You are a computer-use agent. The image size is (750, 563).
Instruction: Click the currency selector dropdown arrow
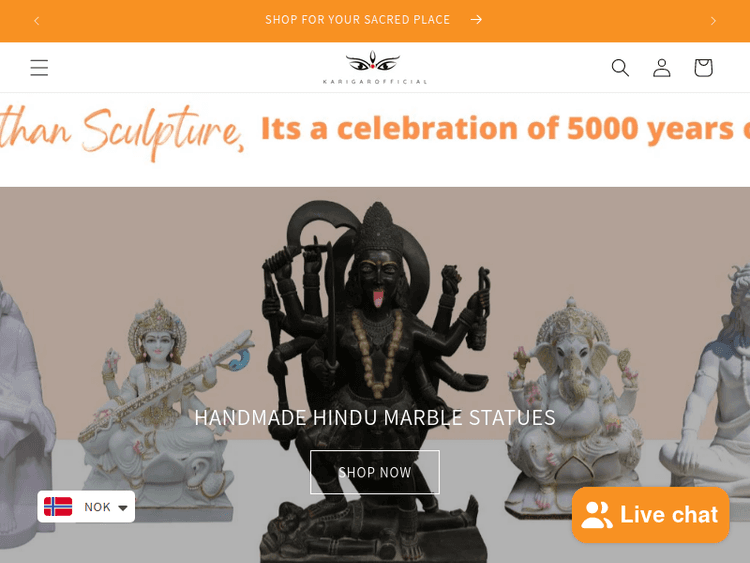[x=123, y=508]
